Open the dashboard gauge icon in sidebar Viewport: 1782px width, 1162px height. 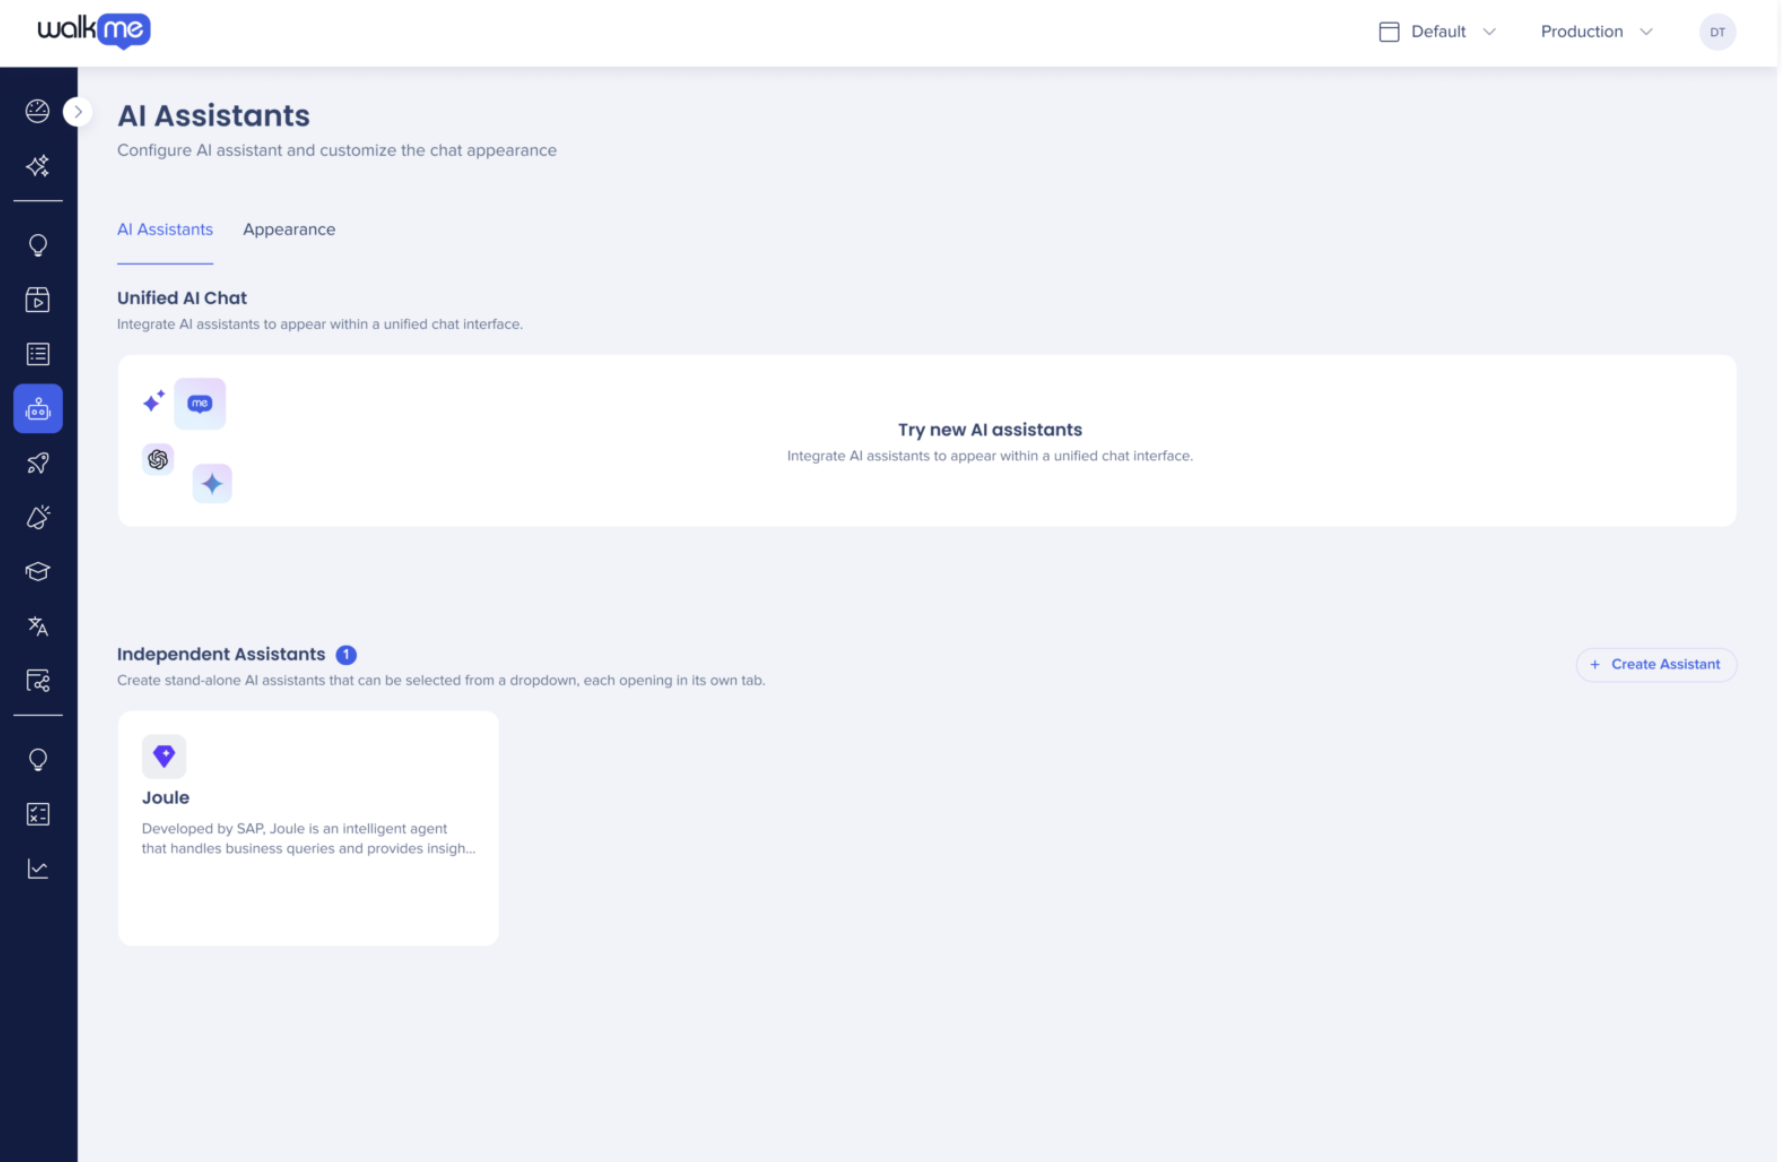[x=38, y=111]
